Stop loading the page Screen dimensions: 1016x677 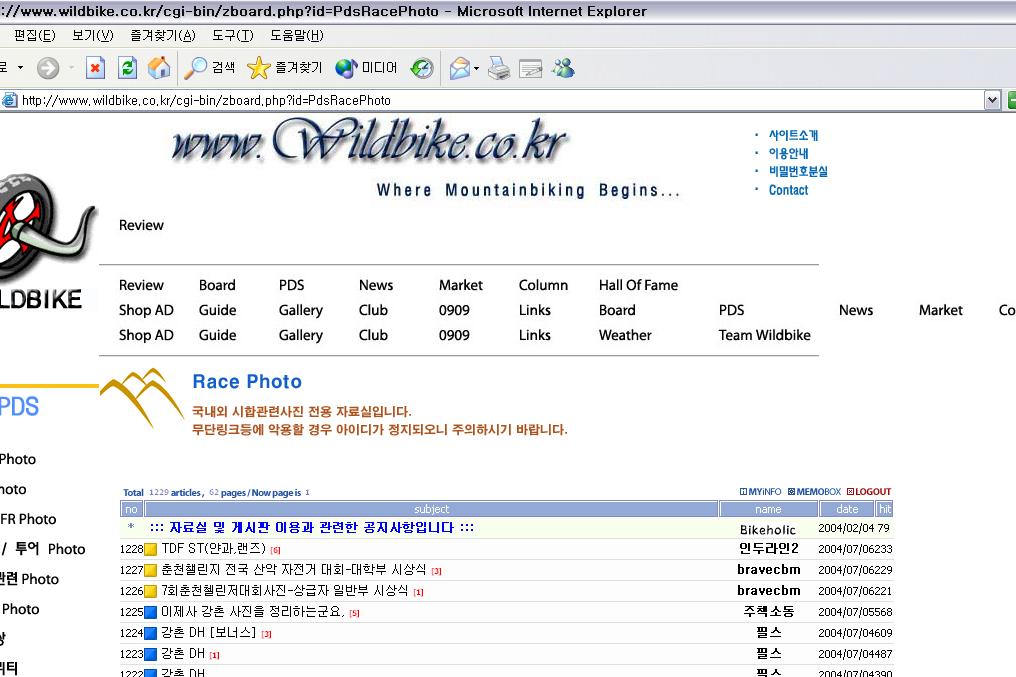[x=95, y=68]
